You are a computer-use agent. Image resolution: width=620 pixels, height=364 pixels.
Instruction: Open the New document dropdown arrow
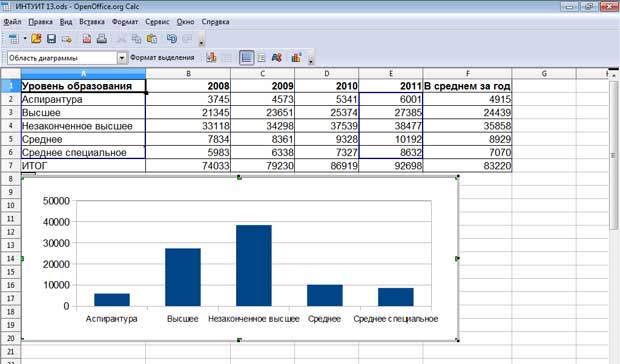pos(25,39)
